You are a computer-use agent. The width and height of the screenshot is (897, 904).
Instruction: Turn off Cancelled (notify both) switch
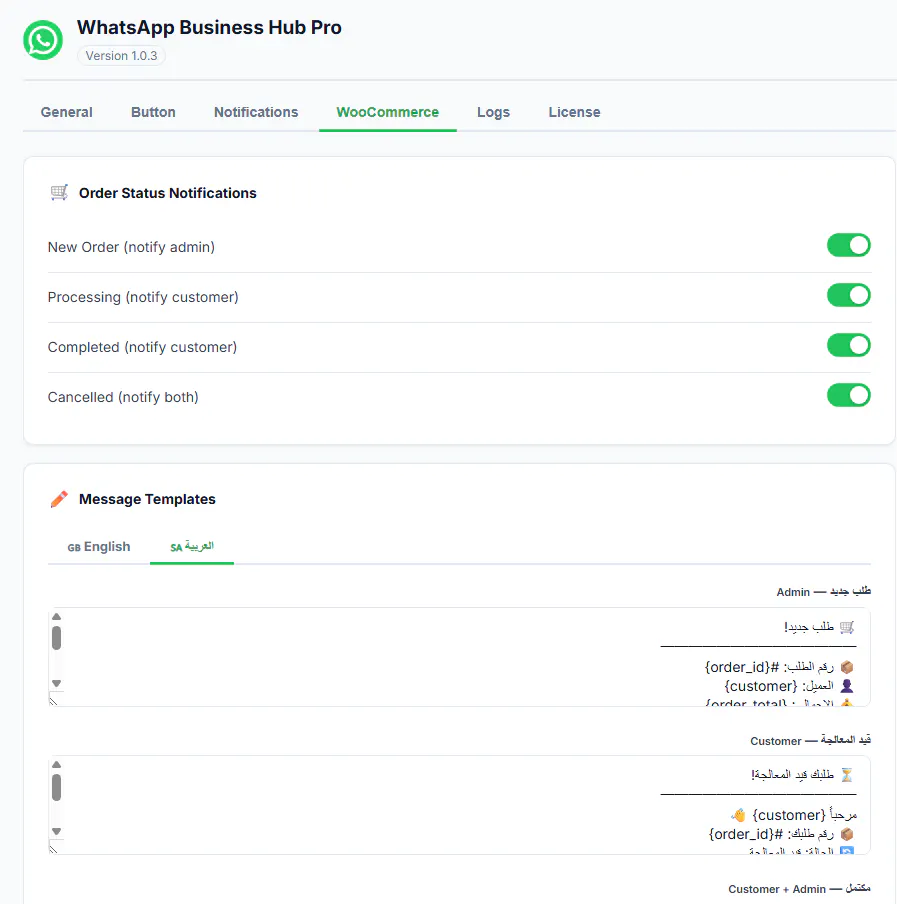(849, 396)
